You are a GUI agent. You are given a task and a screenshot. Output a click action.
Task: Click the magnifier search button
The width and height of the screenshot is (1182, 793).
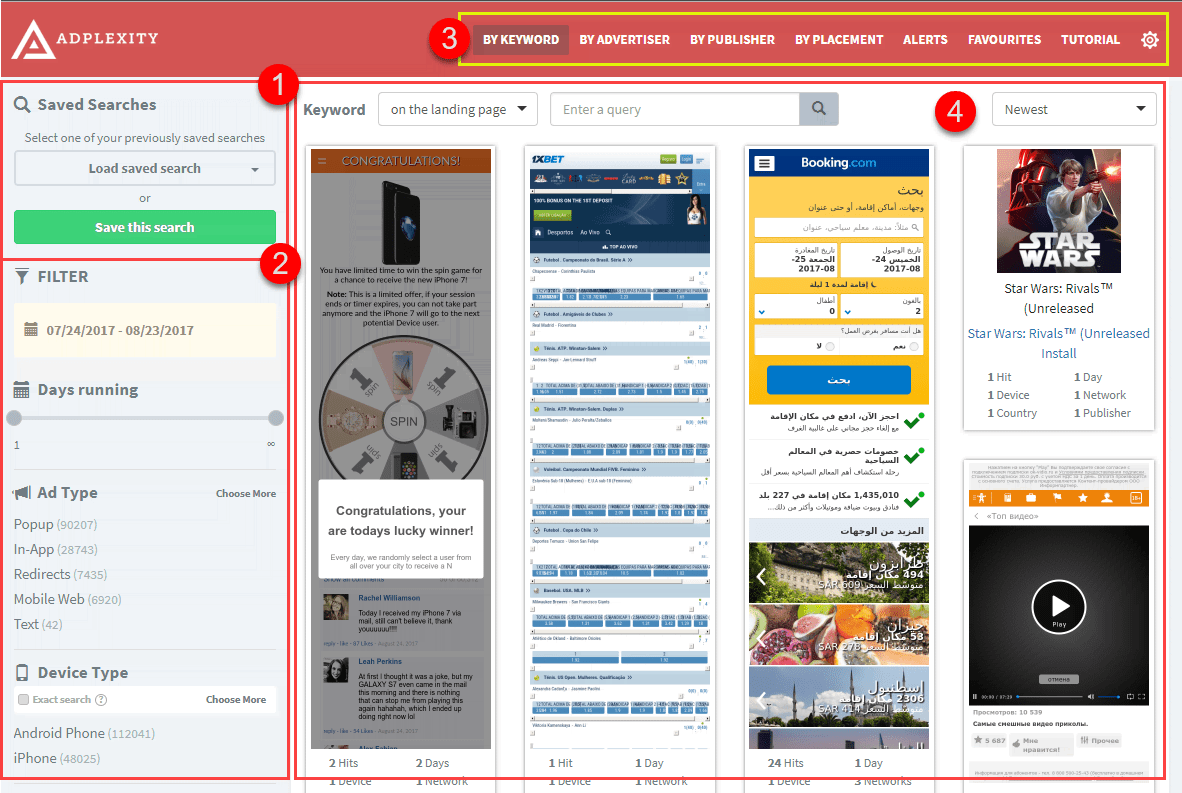(818, 110)
